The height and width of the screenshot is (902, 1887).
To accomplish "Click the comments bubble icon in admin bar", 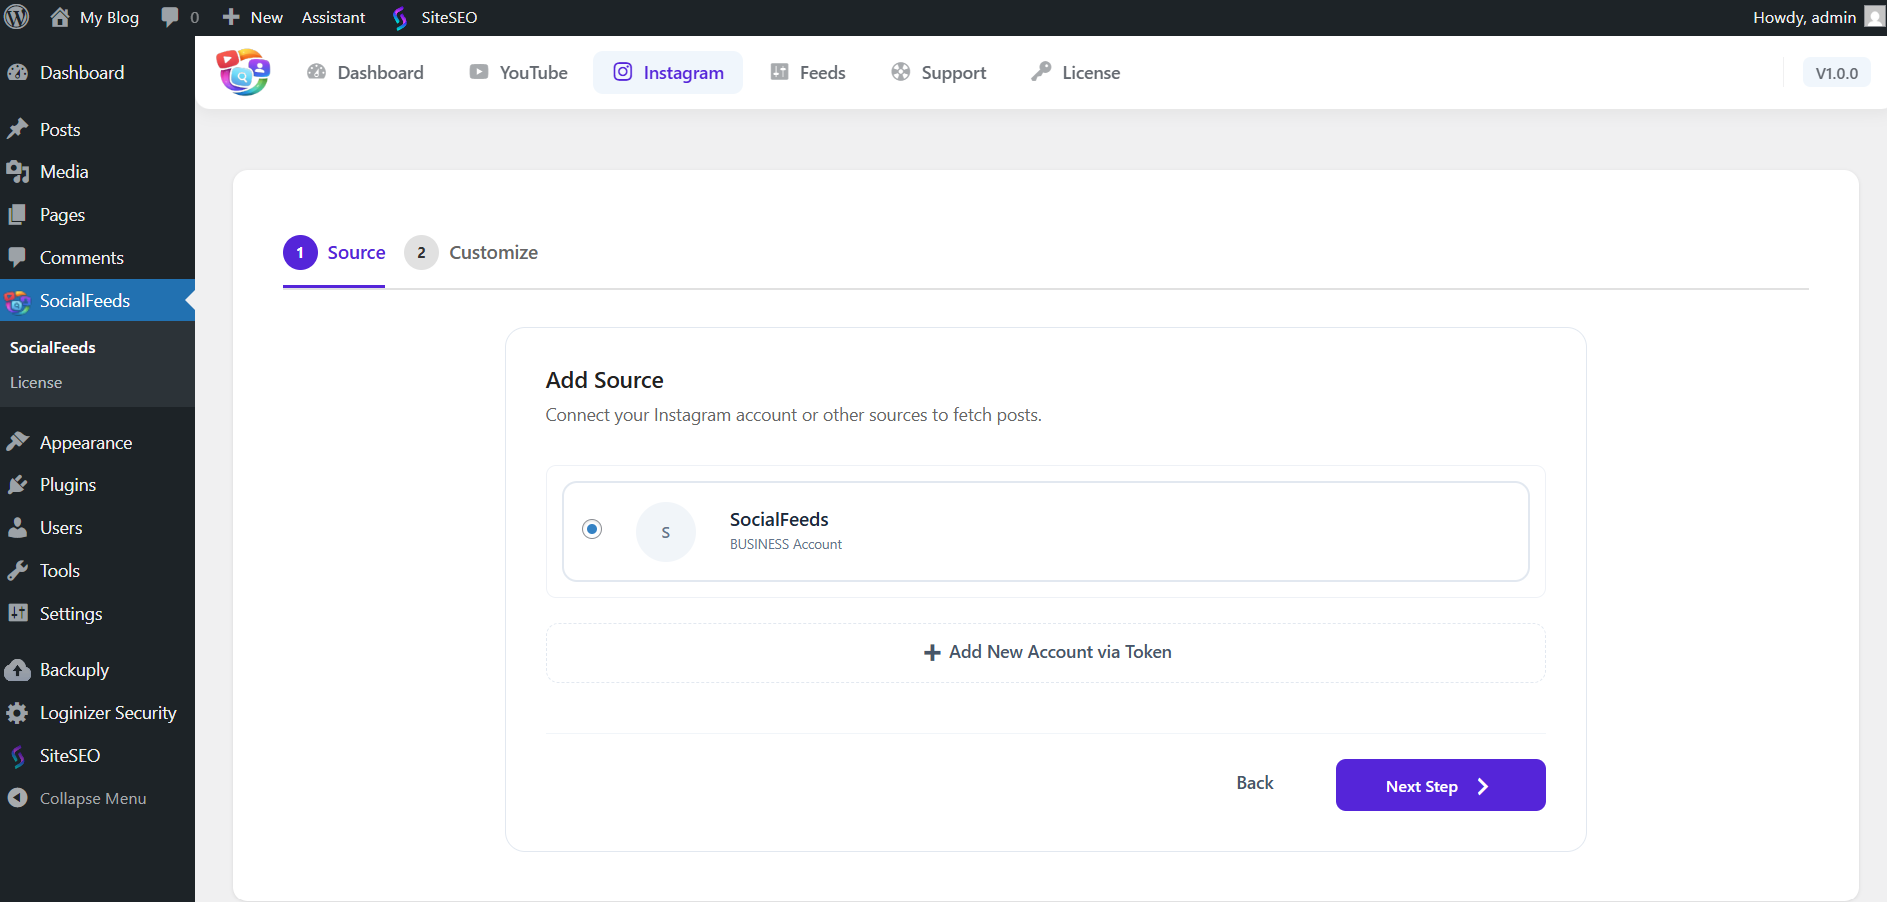I will coord(170,17).
